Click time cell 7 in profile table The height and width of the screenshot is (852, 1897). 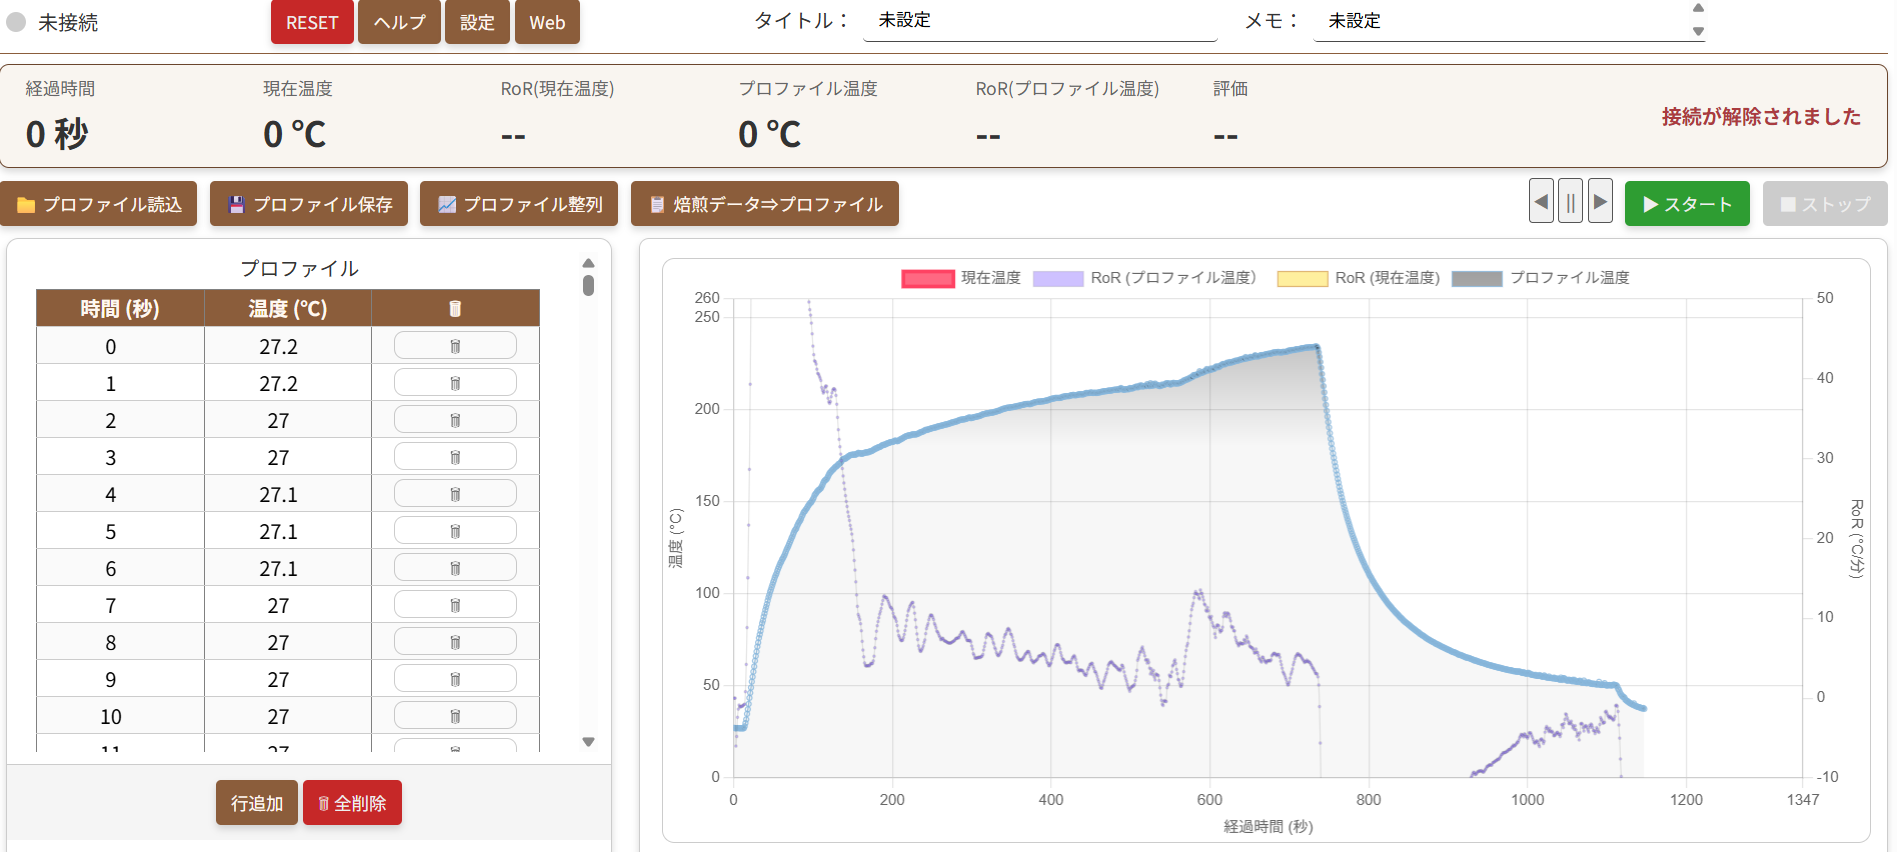coord(120,605)
